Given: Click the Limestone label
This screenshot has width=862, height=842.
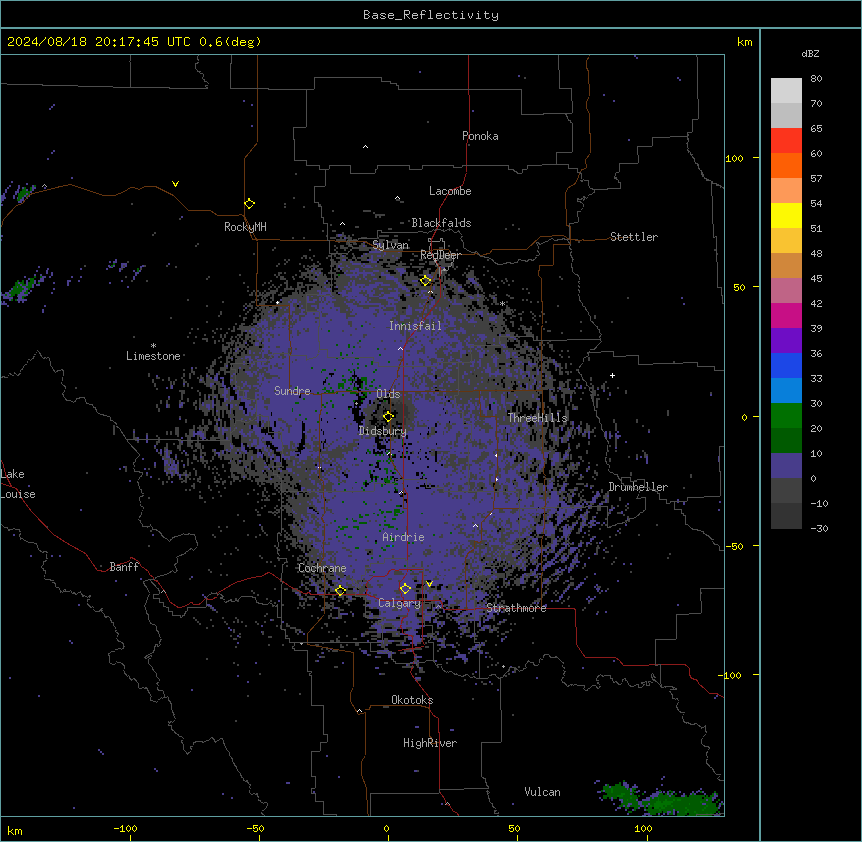Looking at the screenshot, I should 153,356.
